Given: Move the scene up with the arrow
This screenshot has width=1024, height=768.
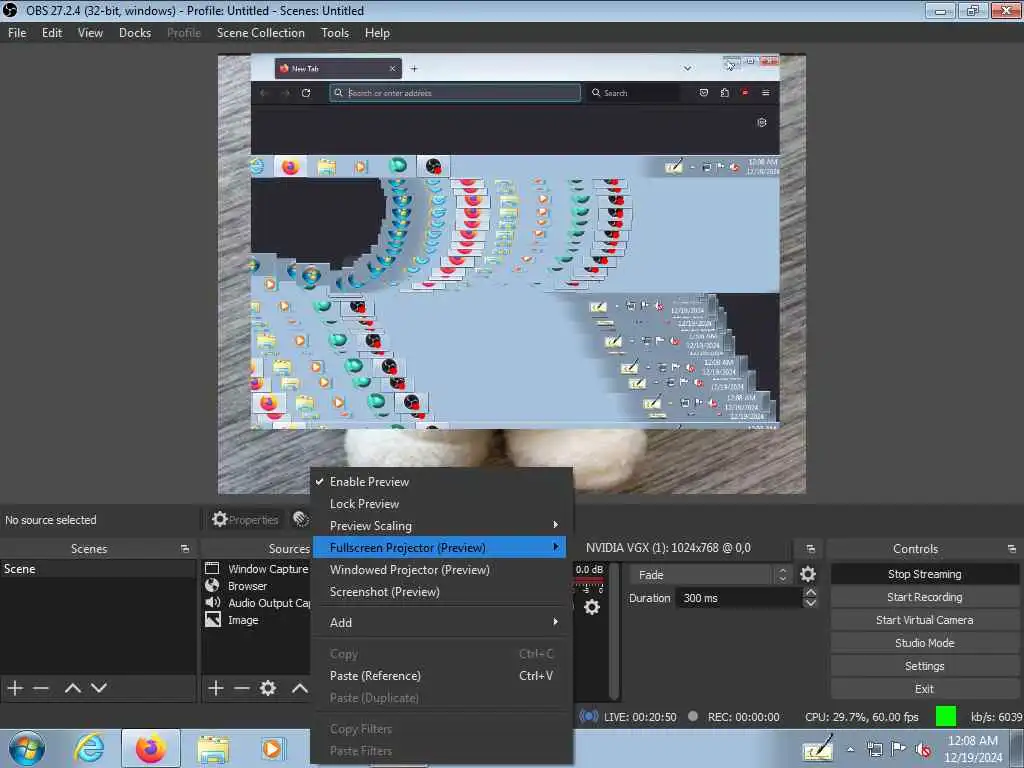Looking at the screenshot, I should tap(72, 688).
